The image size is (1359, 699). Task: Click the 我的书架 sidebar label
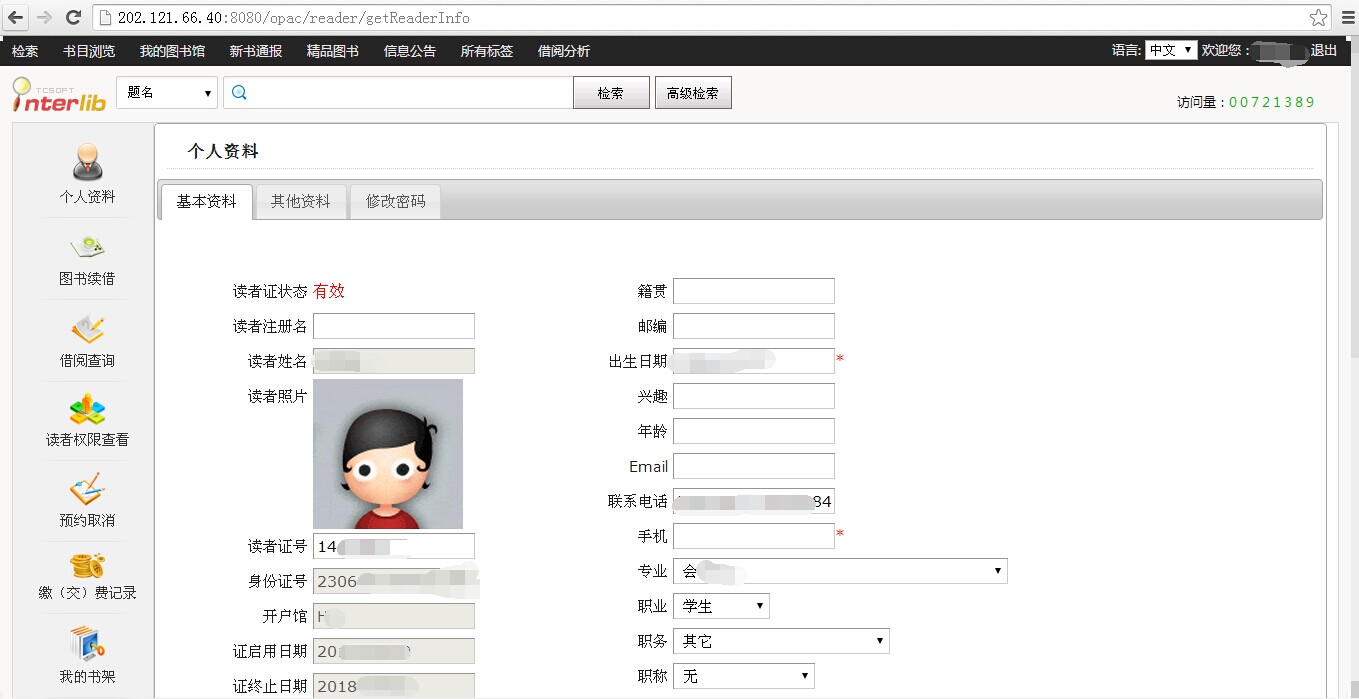click(87, 677)
